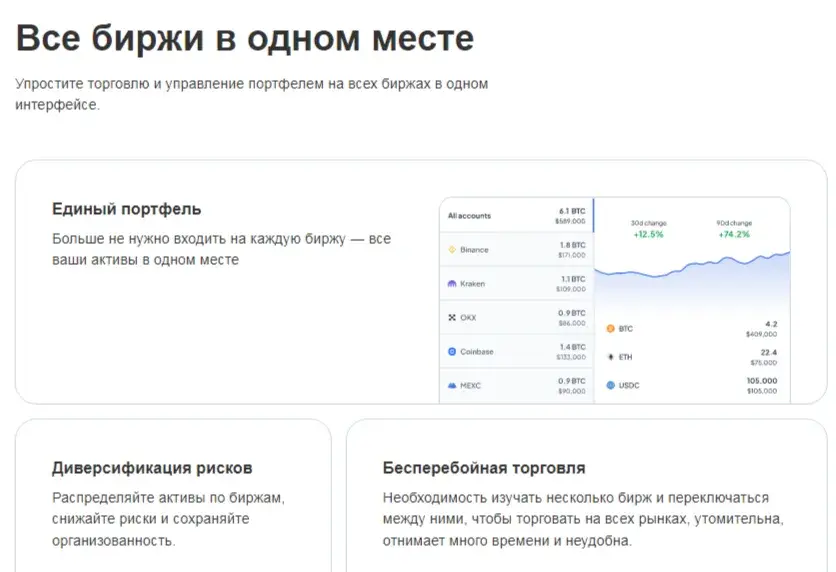
Task: Click the 1.4 BTC Coinbase balance
Action: [x=572, y=347]
